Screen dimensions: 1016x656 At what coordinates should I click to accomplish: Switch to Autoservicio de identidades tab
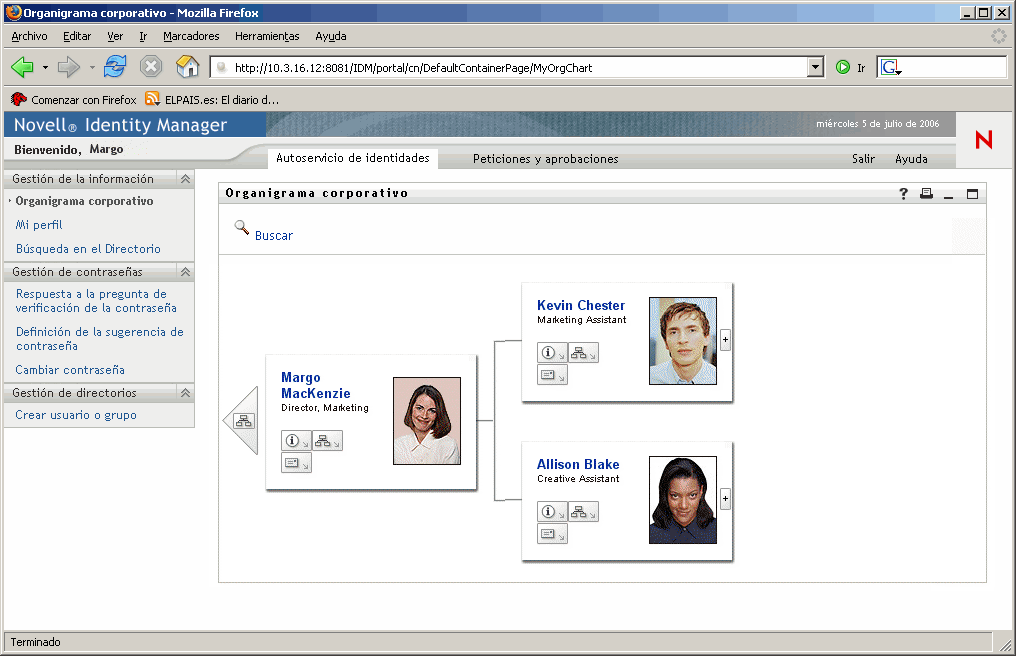352,158
